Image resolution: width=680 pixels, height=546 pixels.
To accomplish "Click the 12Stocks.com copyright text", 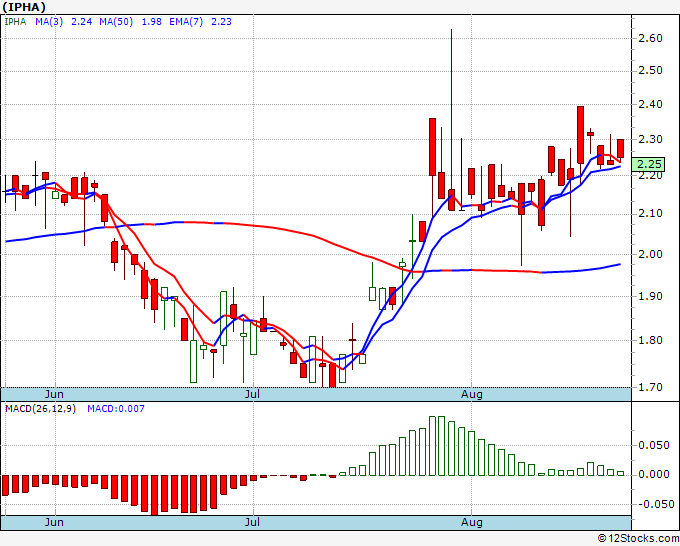I will 638,539.
